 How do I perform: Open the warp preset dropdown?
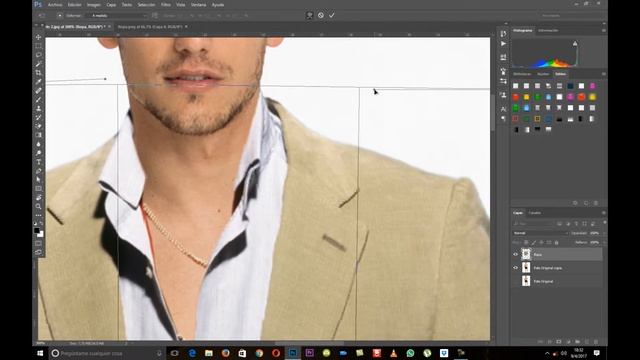click(x=118, y=16)
